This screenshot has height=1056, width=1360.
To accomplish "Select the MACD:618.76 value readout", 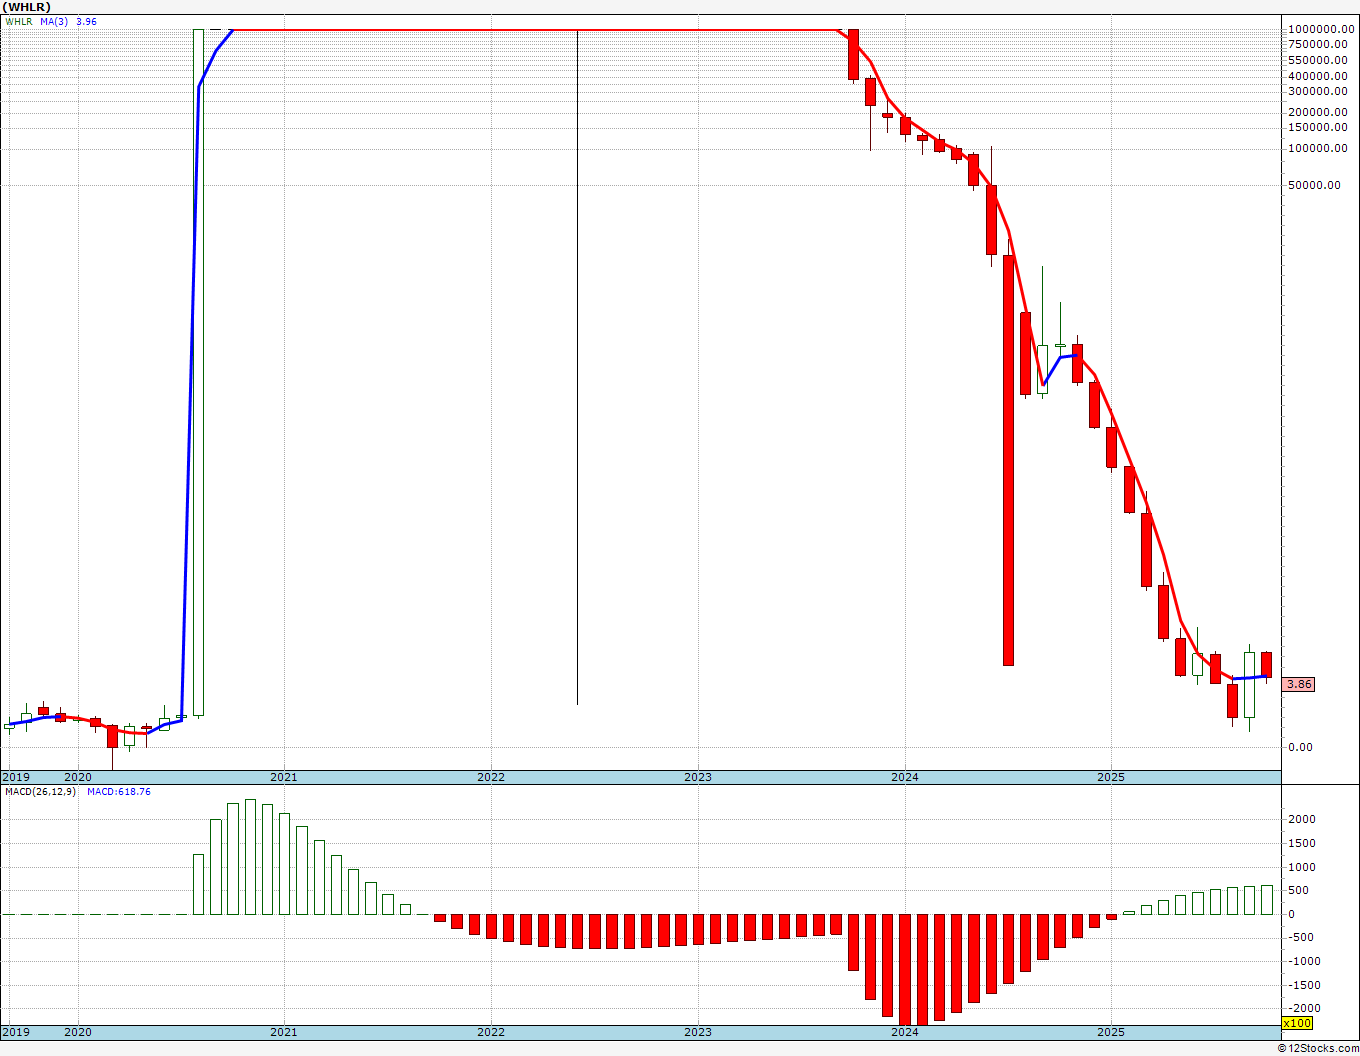I will pos(118,792).
